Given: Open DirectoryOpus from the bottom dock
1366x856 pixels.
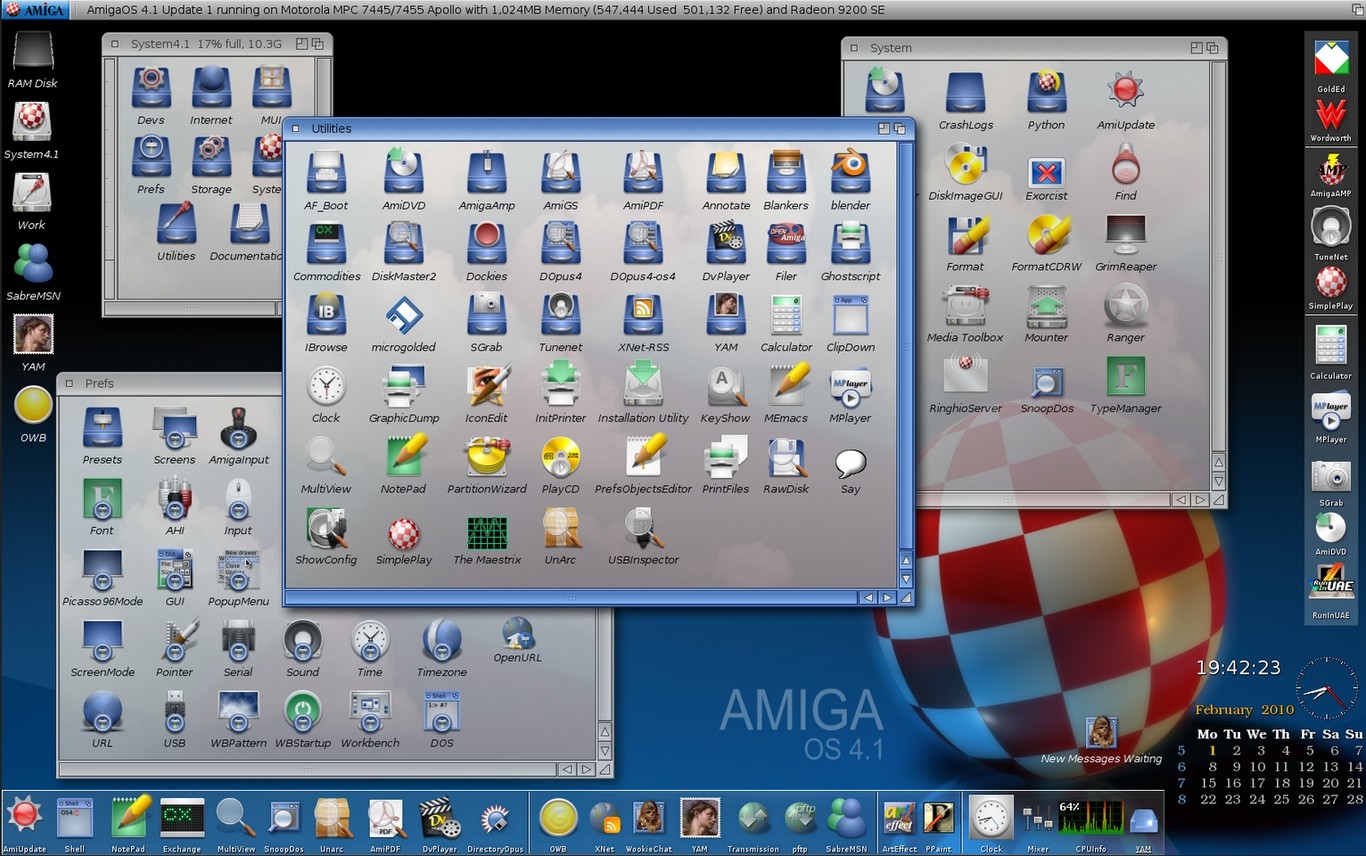Looking at the screenshot, I should tap(494, 818).
